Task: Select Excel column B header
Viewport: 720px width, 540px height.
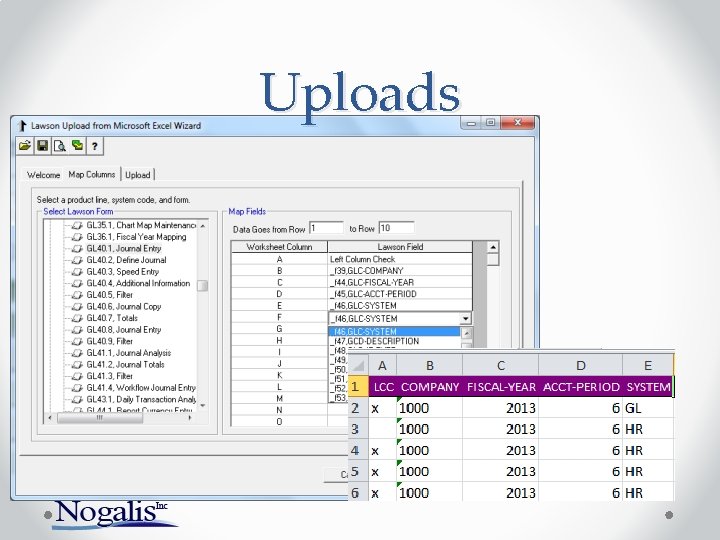Action: pyautogui.click(x=430, y=366)
